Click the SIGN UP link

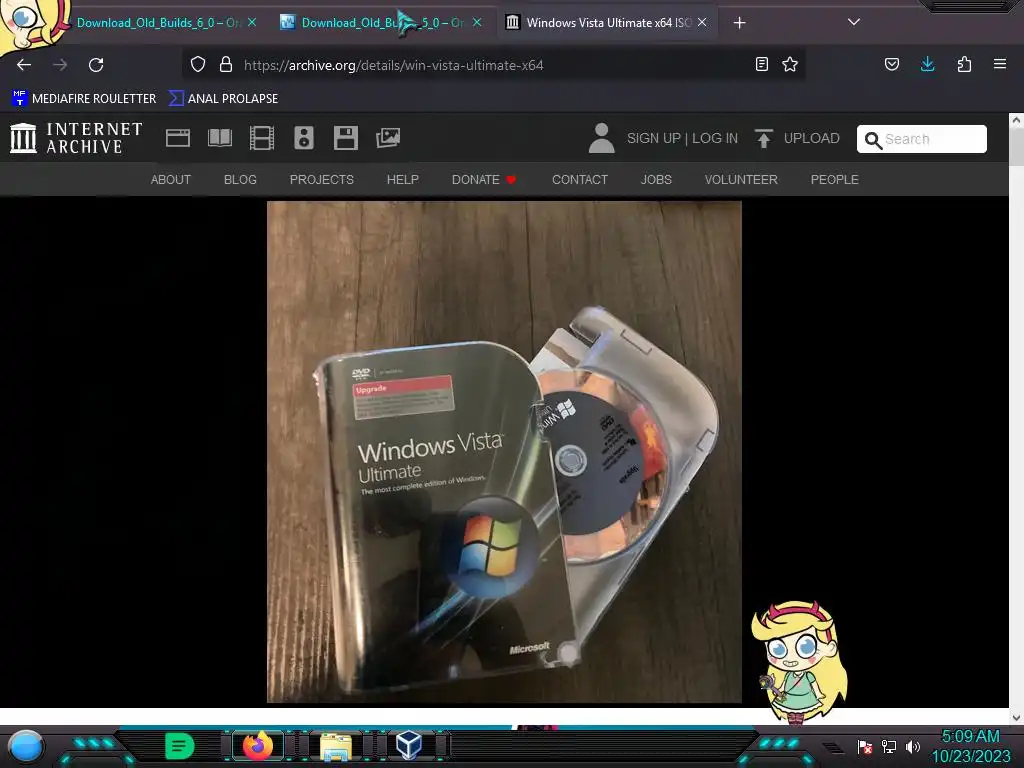(654, 138)
